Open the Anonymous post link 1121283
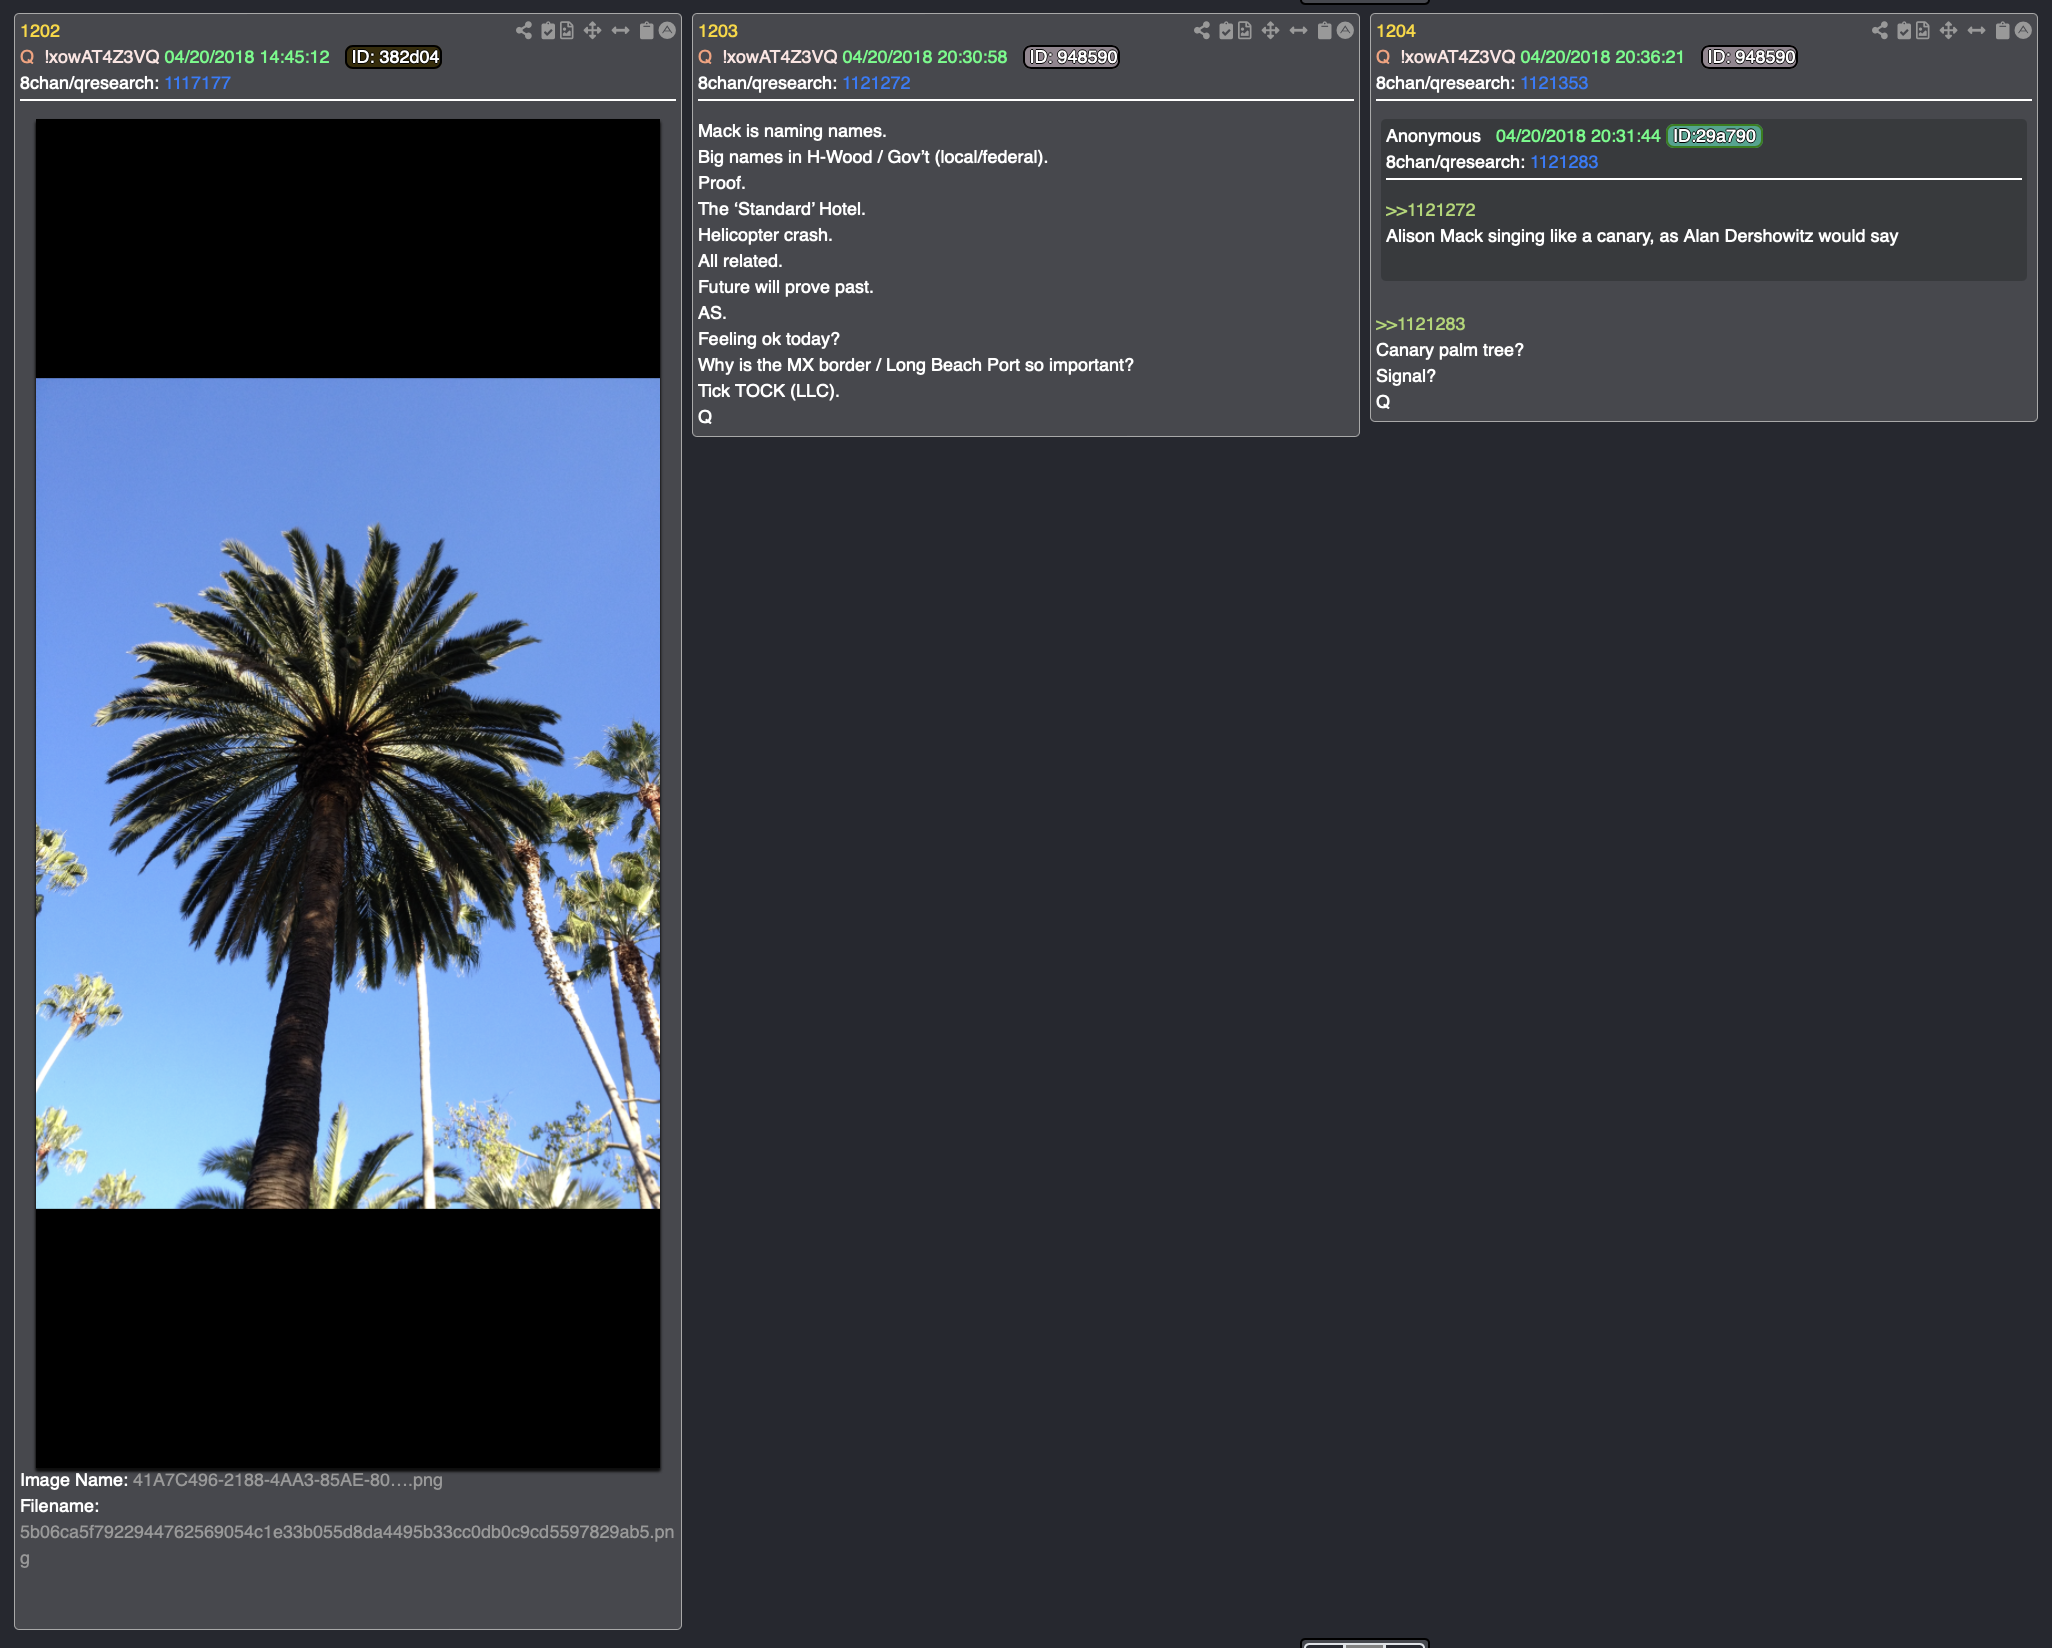The width and height of the screenshot is (2052, 1648). pos(1564,162)
